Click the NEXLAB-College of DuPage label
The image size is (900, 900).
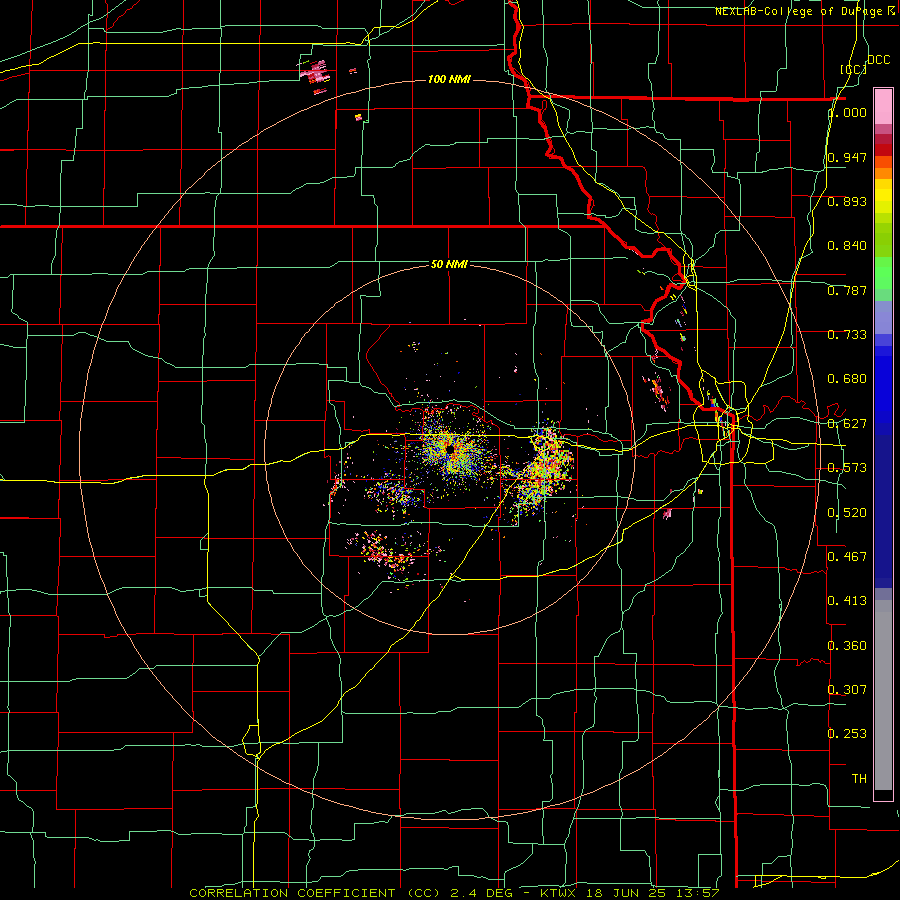click(x=800, y=11)
